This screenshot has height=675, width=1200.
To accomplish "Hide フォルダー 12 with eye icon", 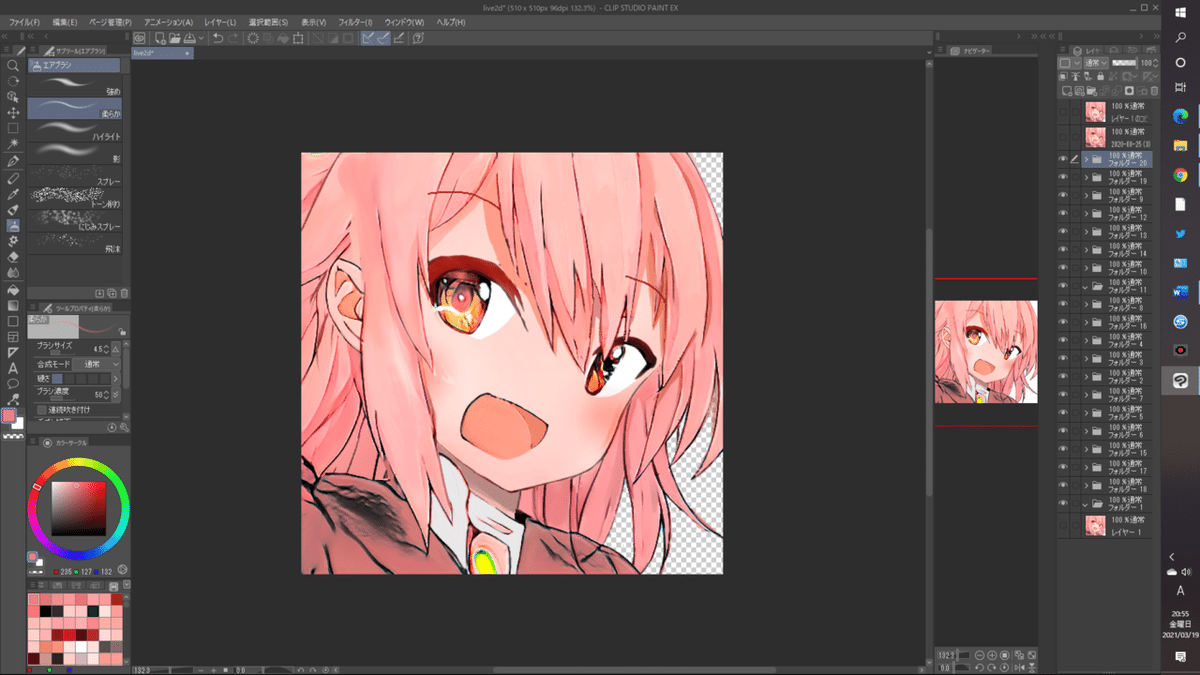I will tap(1062, 213).
